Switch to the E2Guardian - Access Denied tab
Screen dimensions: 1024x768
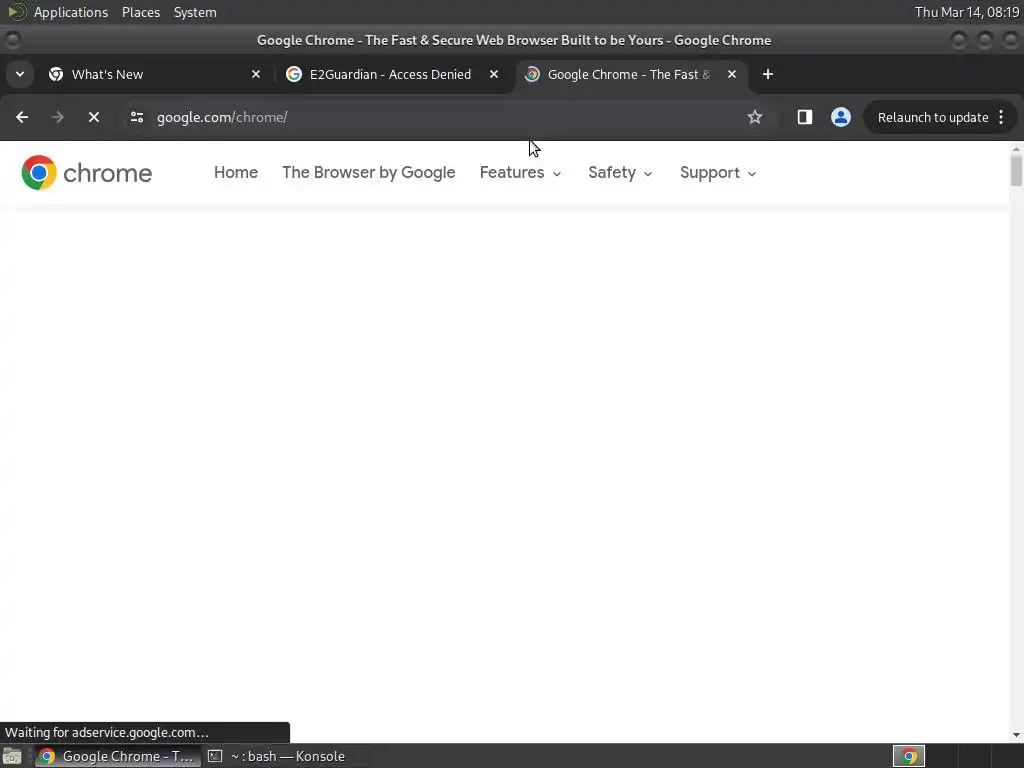point(392,74)
